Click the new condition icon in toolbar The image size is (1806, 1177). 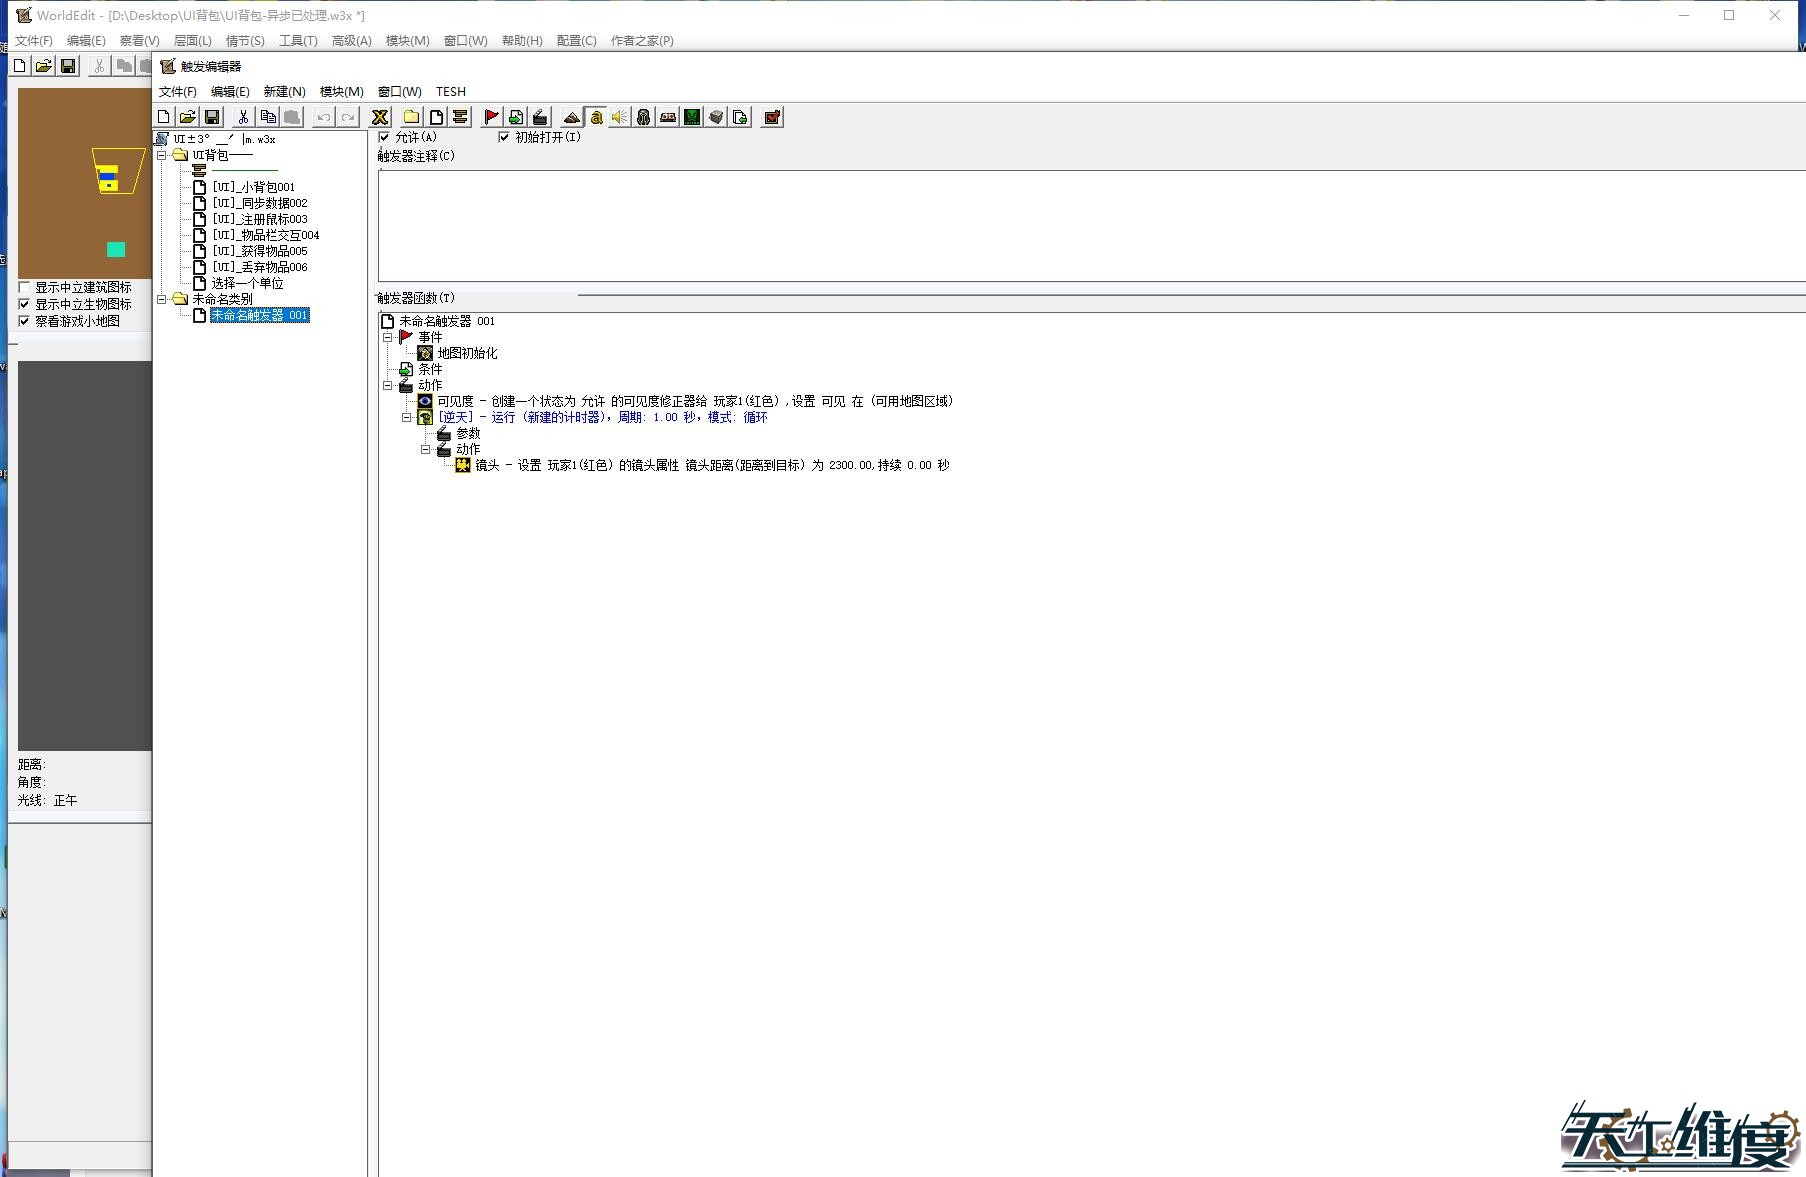516,117
